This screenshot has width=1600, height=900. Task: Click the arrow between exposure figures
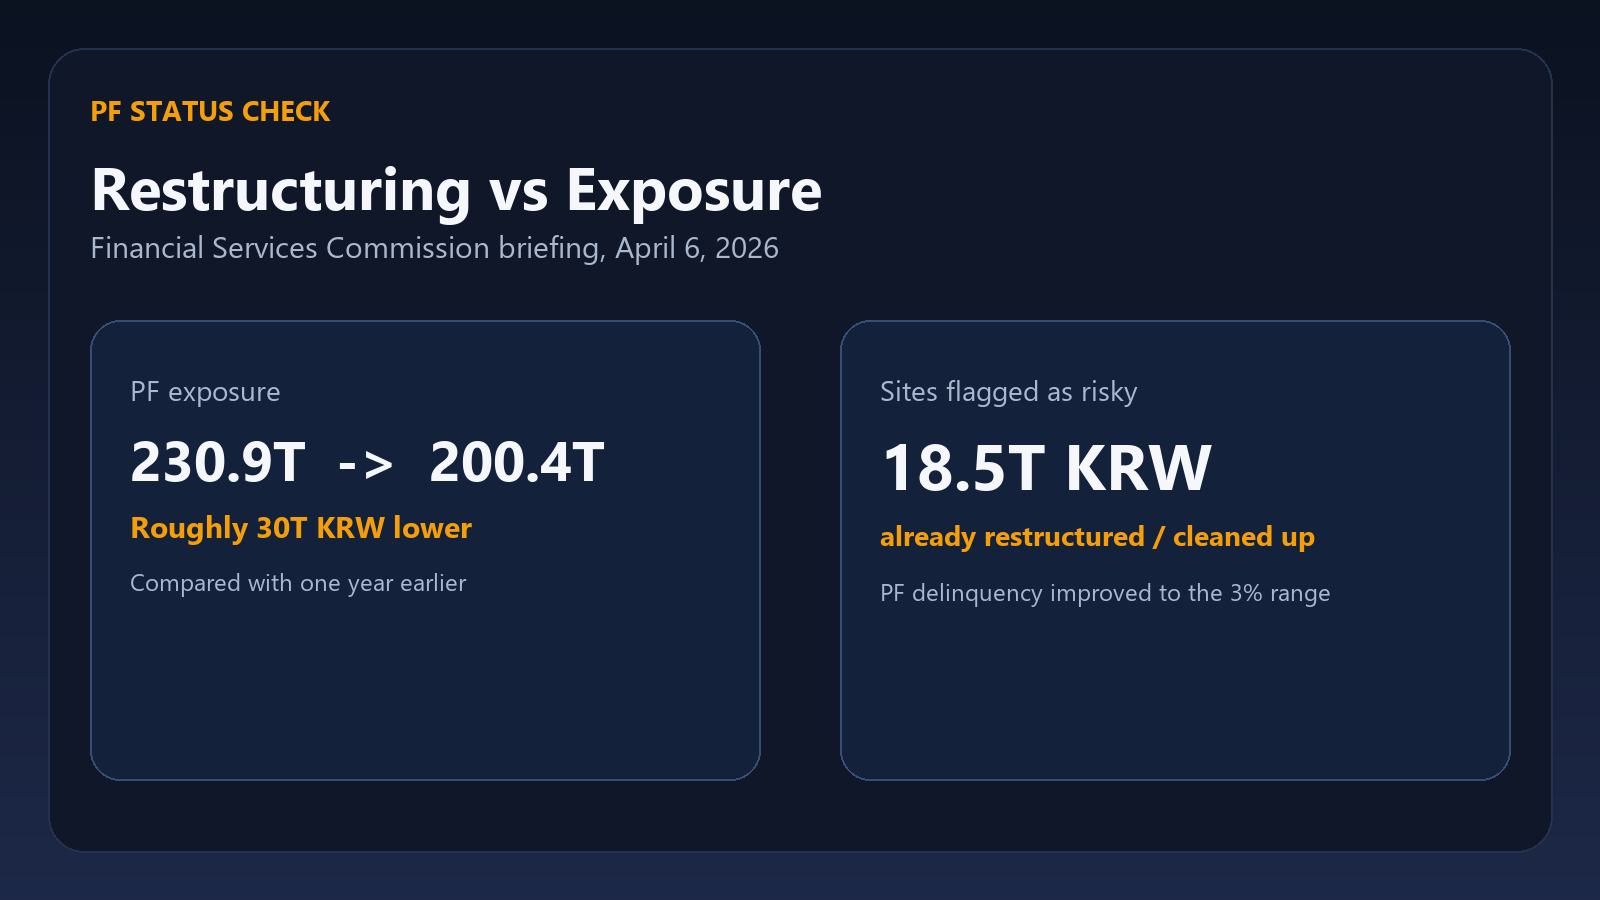[366, 464]
